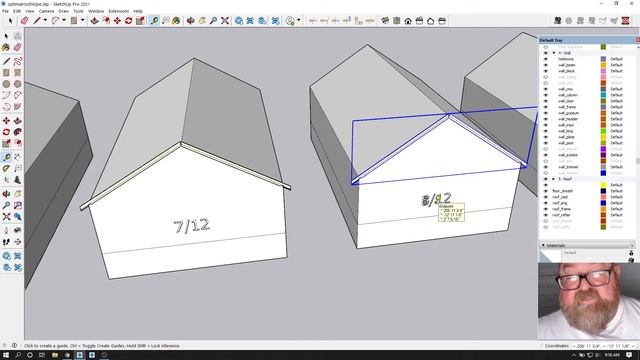Select the roof_clad tag row
The height and width of the screenshot is (360, 640).
tap(587, 197)
